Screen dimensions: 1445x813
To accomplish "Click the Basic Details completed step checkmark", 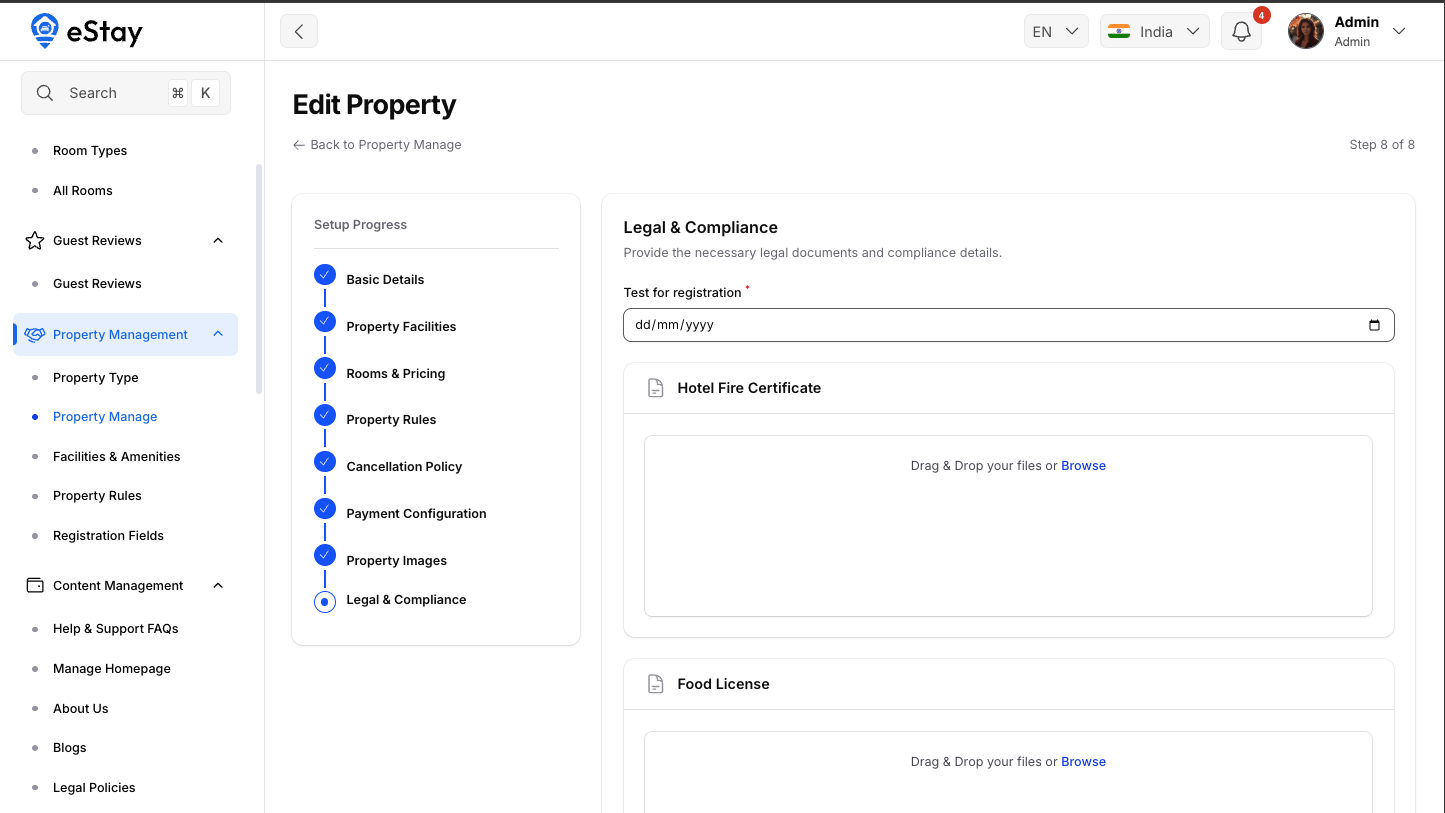I will 325,275.
